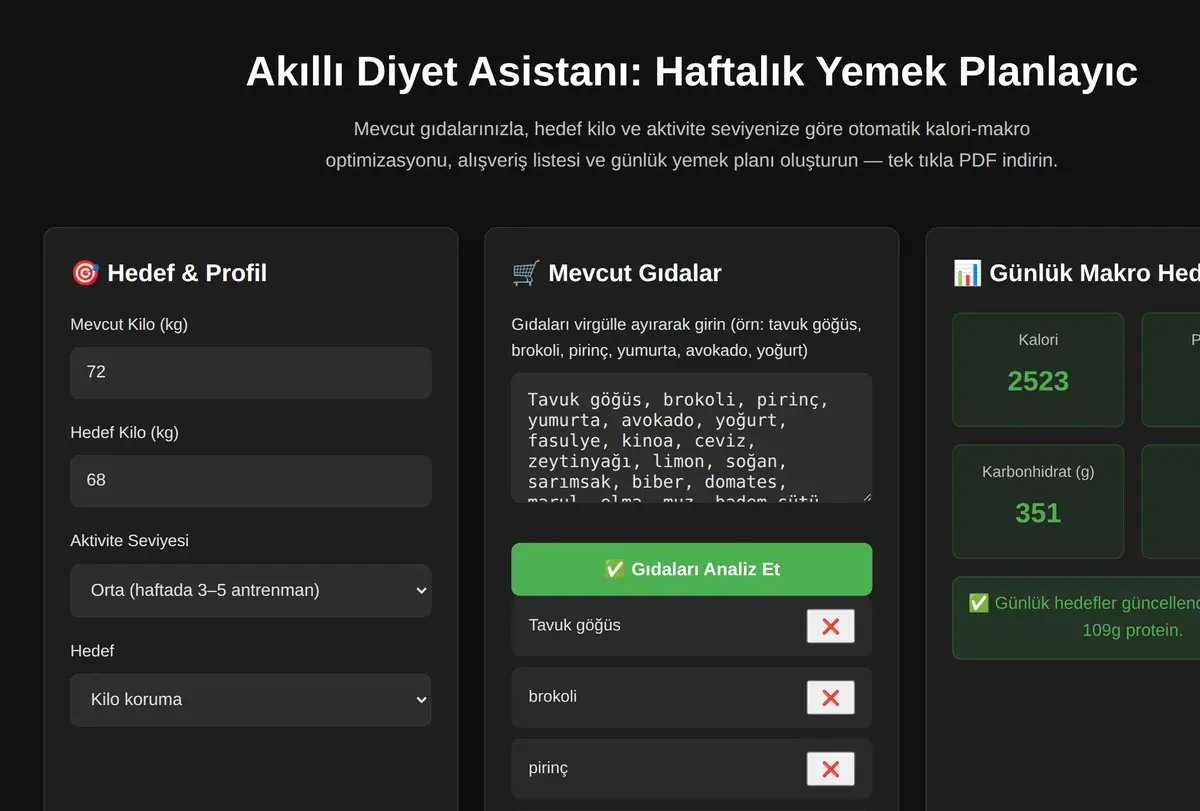The image size is (1200, 811).
Task: Click the Karbonhidrat card showing 351
Action: coord(1038,501)
